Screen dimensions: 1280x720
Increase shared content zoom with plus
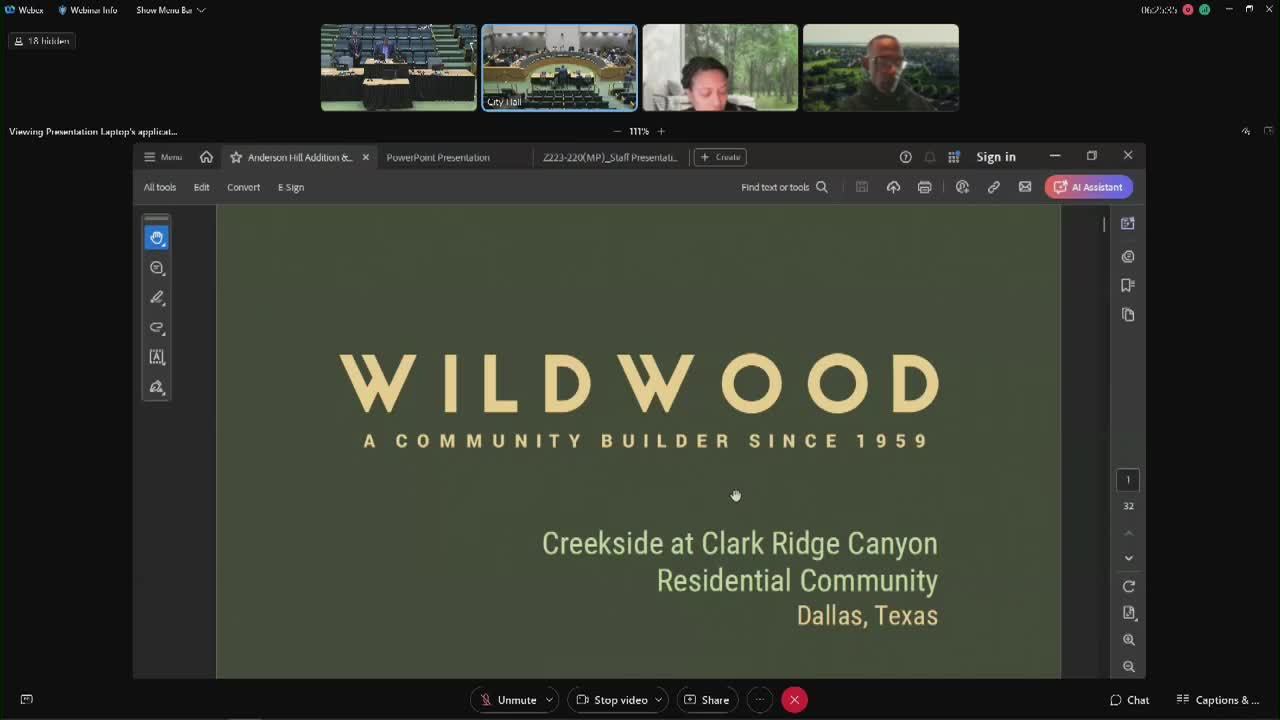tap(661, 131)
